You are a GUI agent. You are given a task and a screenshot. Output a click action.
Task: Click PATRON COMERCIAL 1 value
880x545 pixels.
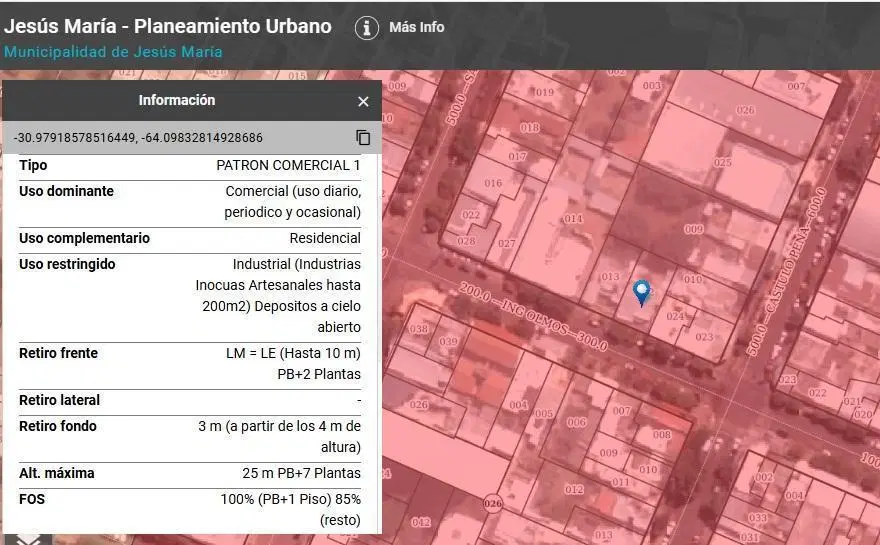(x=288, y=165)
